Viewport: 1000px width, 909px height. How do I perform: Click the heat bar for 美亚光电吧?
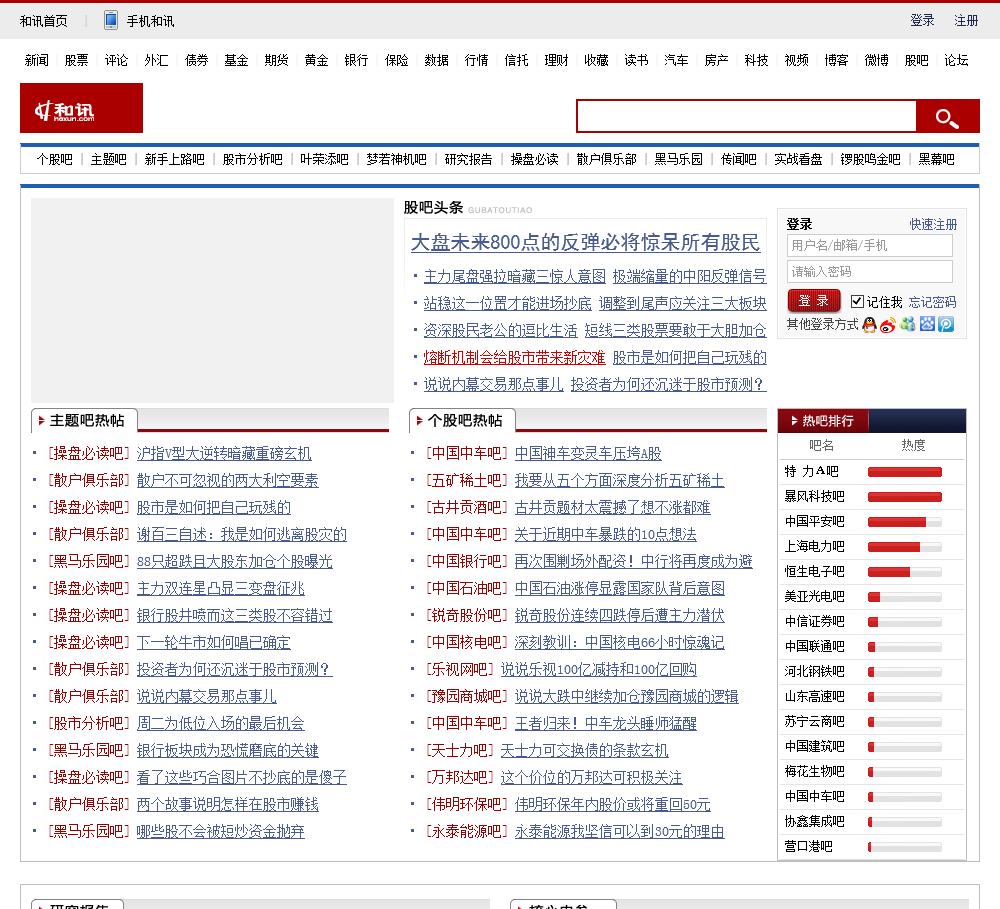(x=904, y=597)
